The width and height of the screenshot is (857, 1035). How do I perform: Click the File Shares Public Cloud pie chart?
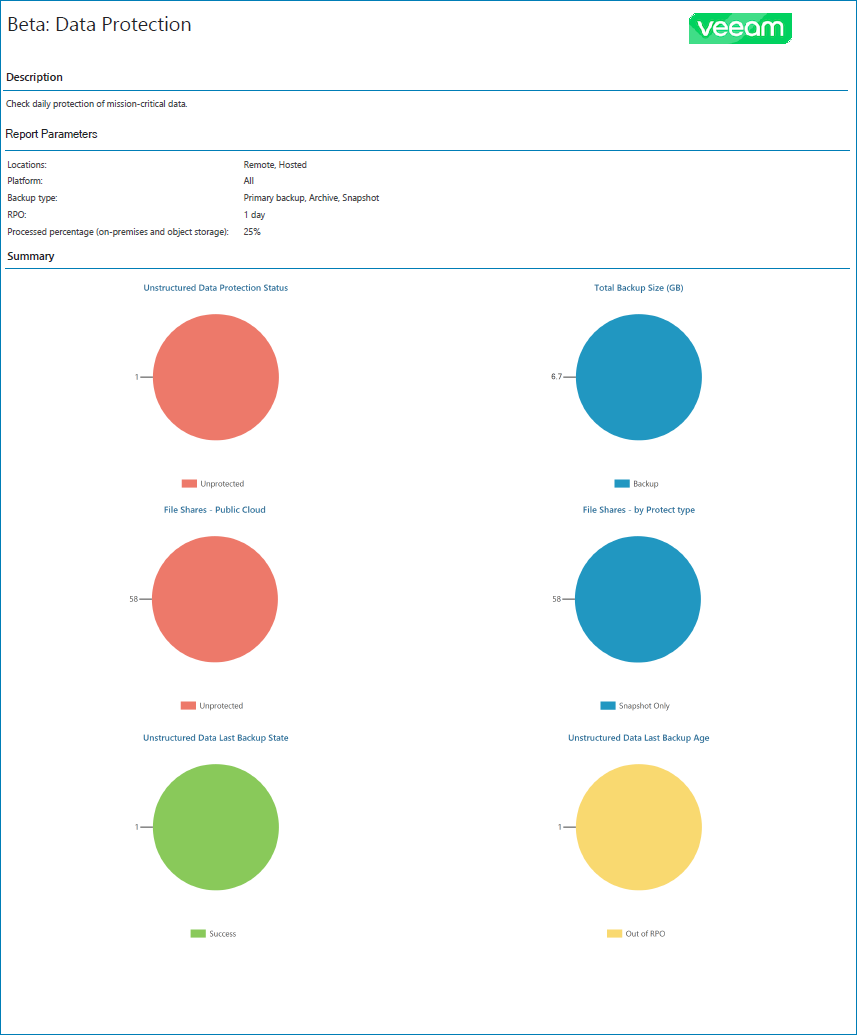pyautogui.click(x=215, y=599)
